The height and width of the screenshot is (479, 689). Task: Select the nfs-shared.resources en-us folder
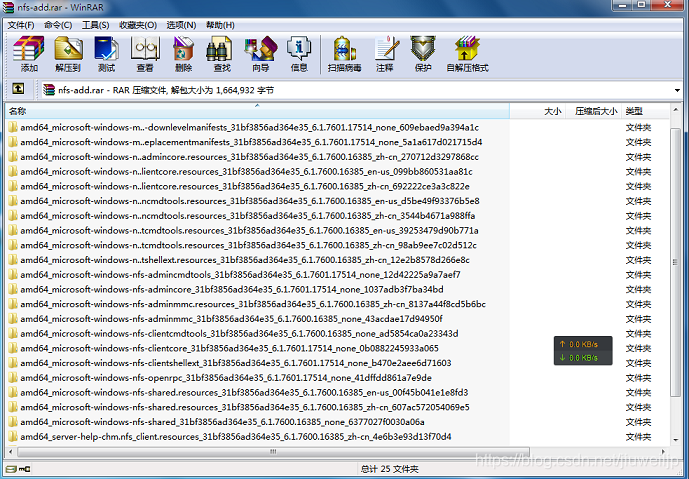click(244, 392)
